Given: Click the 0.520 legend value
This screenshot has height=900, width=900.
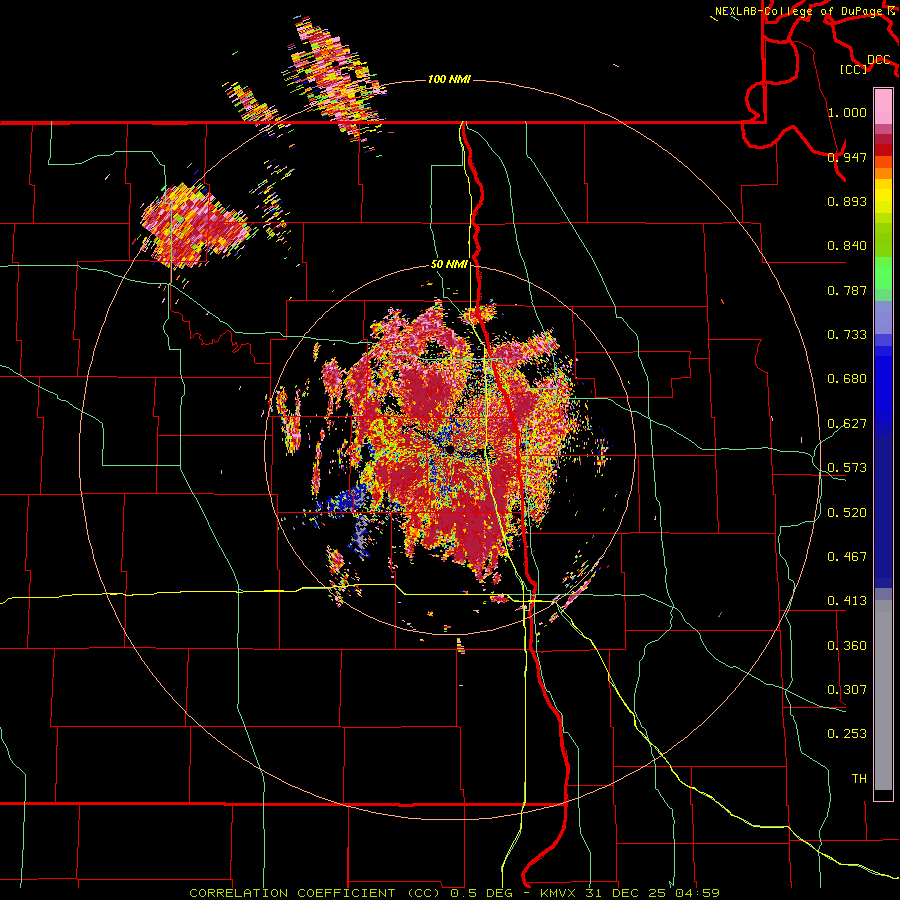Looking at the screenshot, I should pos(847,513).
